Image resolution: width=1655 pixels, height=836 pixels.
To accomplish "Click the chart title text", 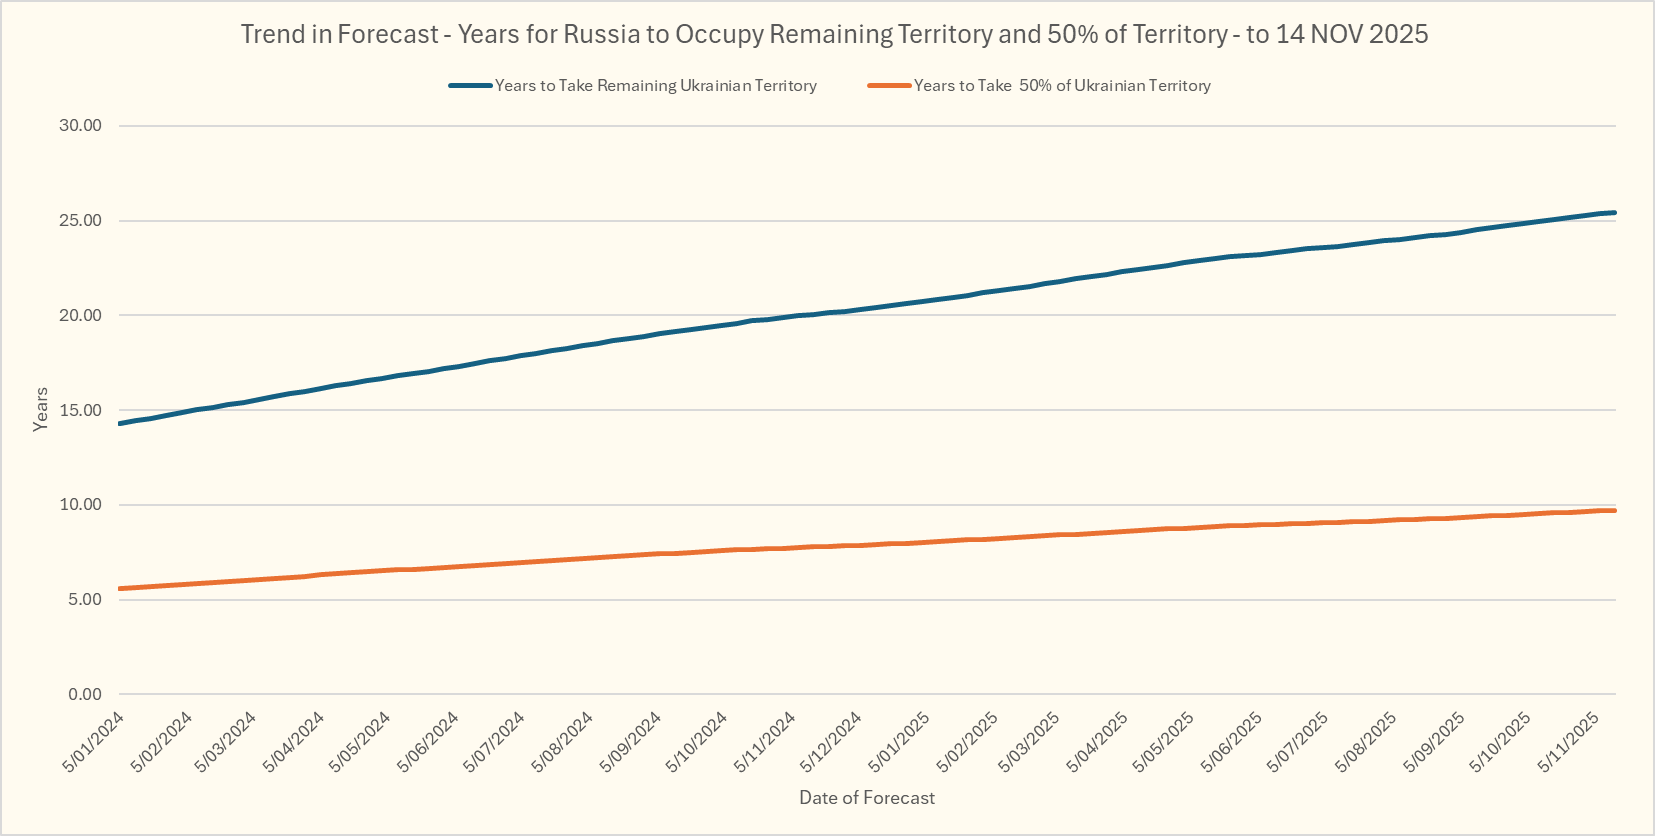I will point(834,34).
